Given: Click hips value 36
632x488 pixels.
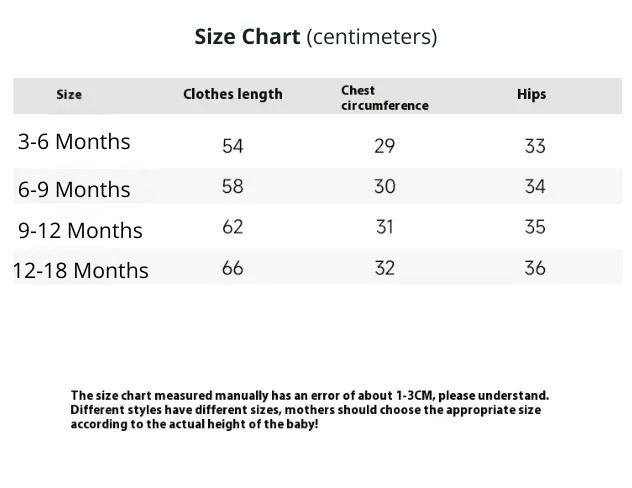Looking at the screenshot, I should point(535,268).
